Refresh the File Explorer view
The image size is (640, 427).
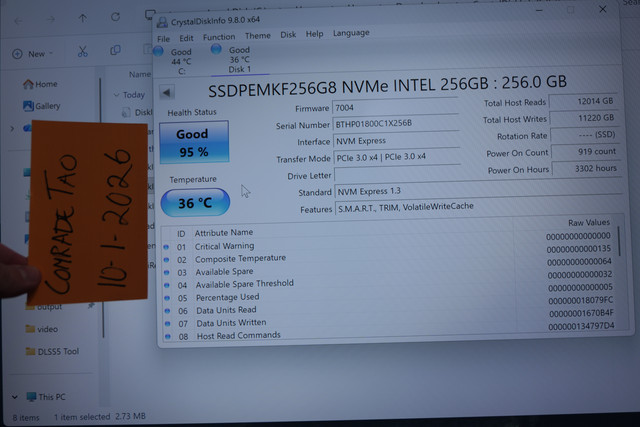click(x=116, y=17)
